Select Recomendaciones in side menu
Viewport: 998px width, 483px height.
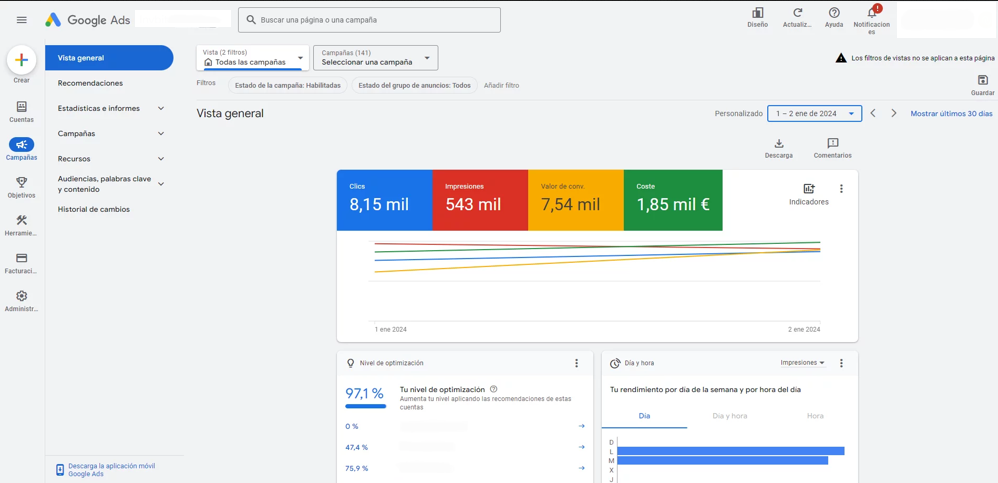click(x=90, y=83)
